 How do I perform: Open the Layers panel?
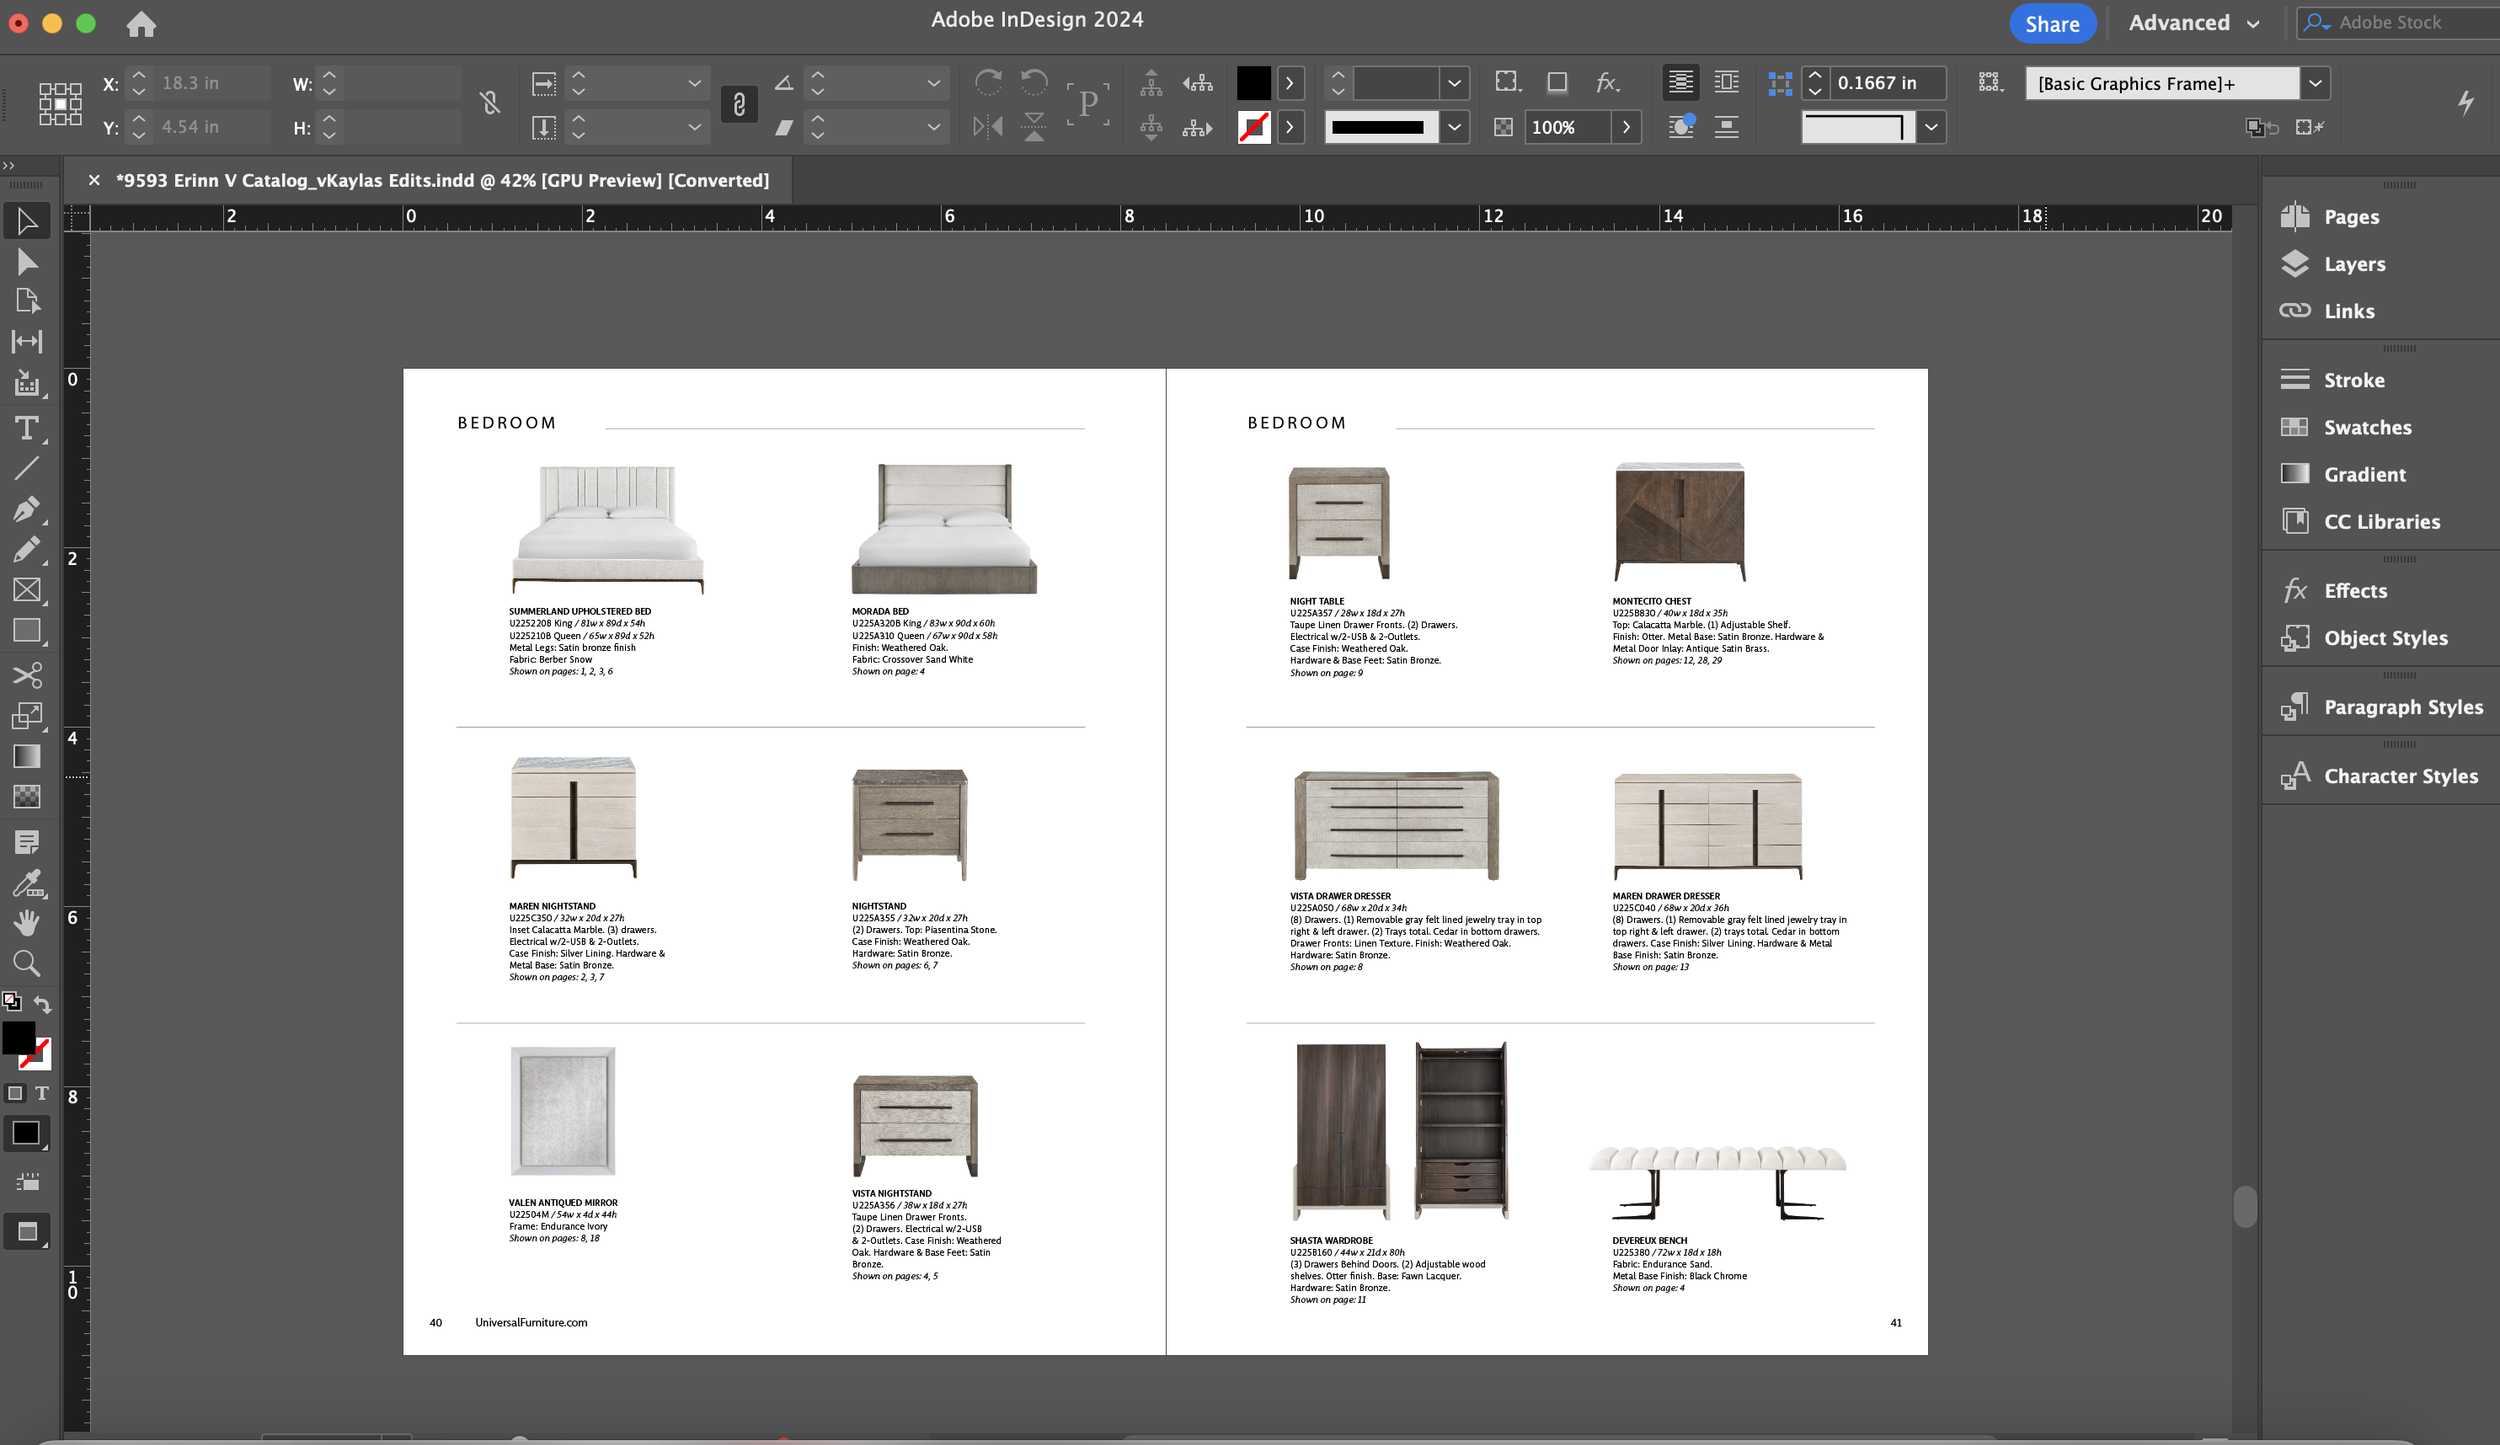click(x=2353, y=264)
